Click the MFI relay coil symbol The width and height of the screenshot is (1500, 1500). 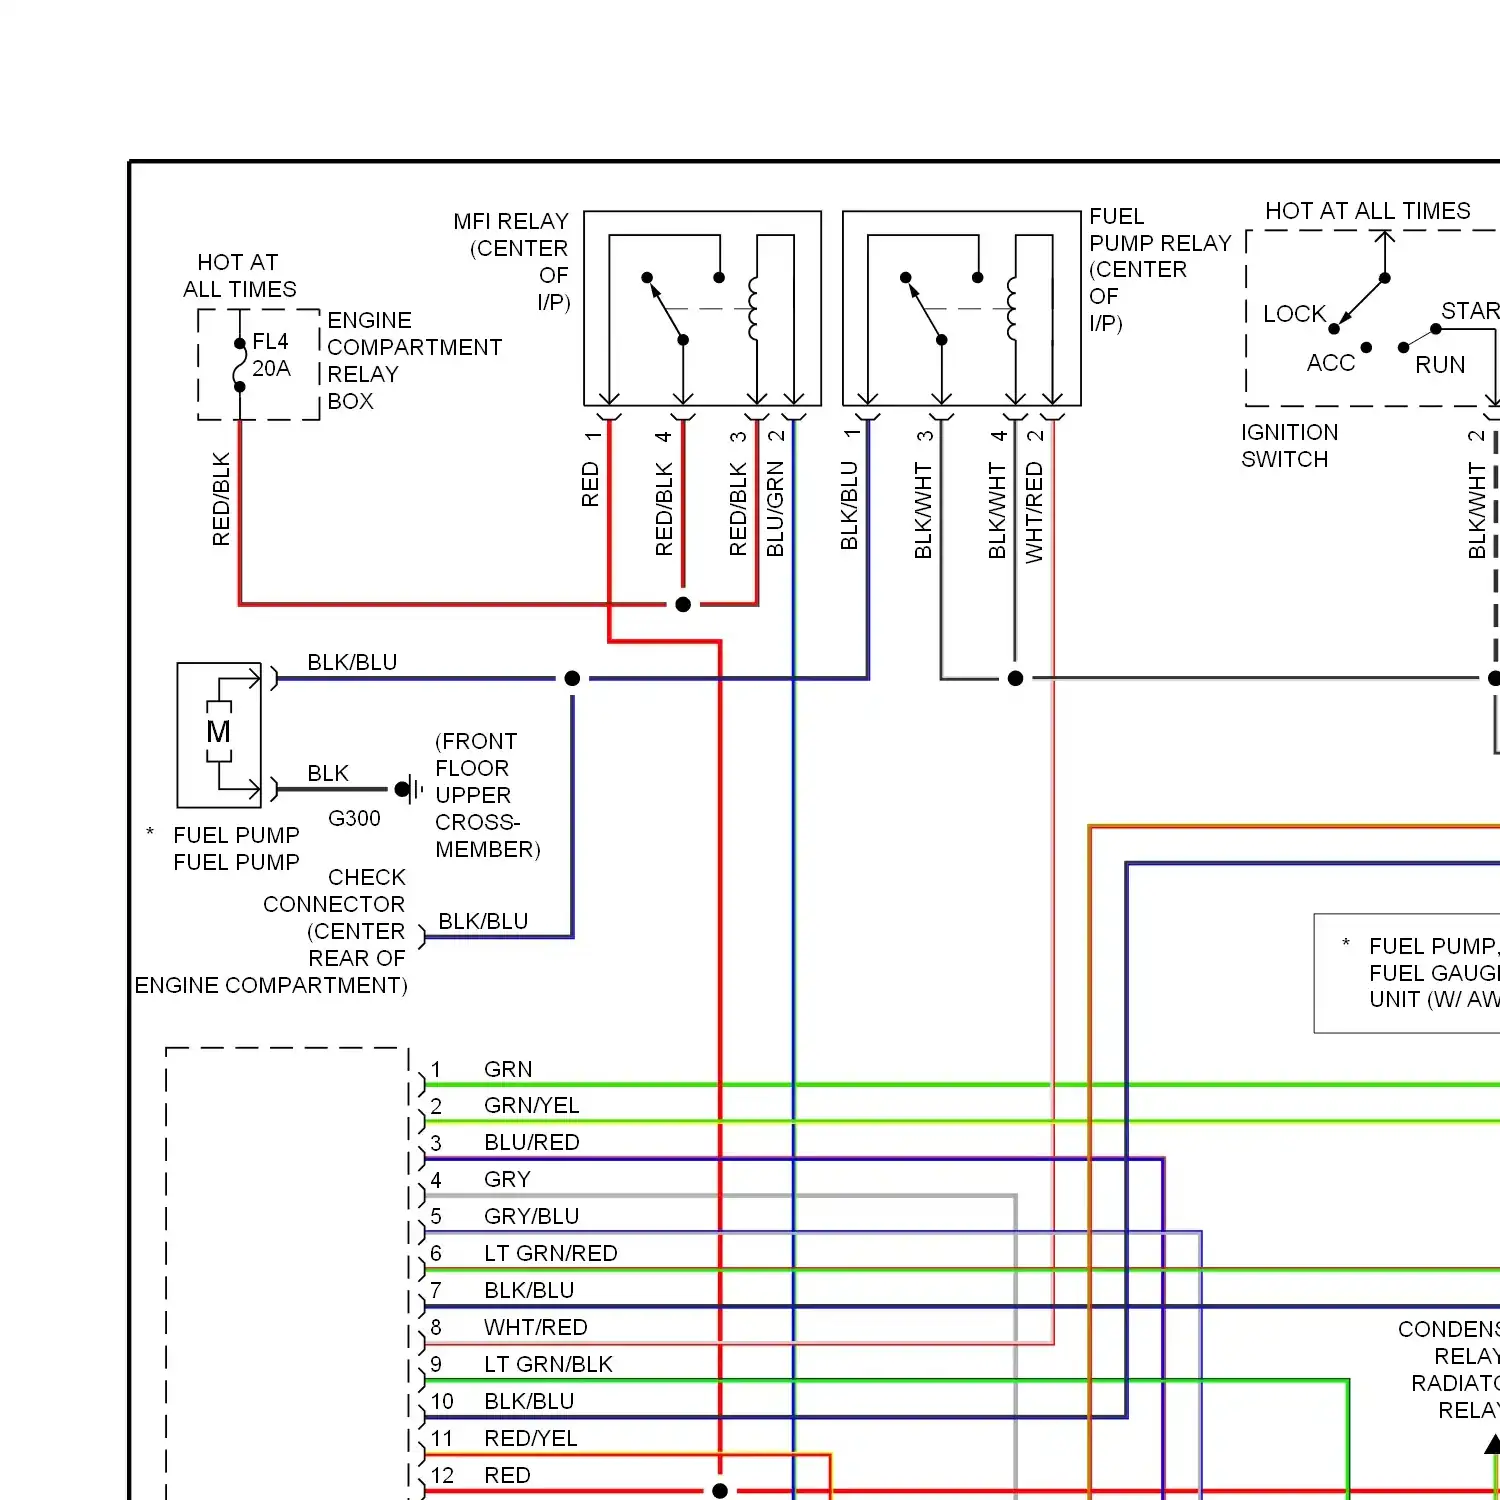click(753, 311)
